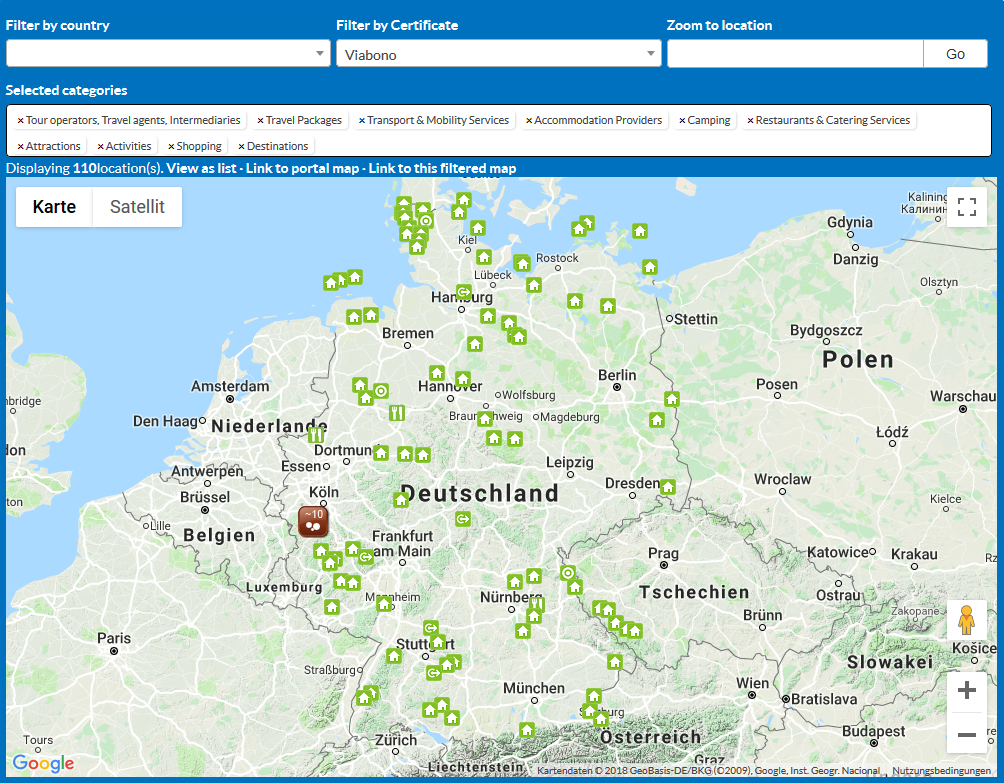Follow the Link to this filtered map

pos(442,168)
